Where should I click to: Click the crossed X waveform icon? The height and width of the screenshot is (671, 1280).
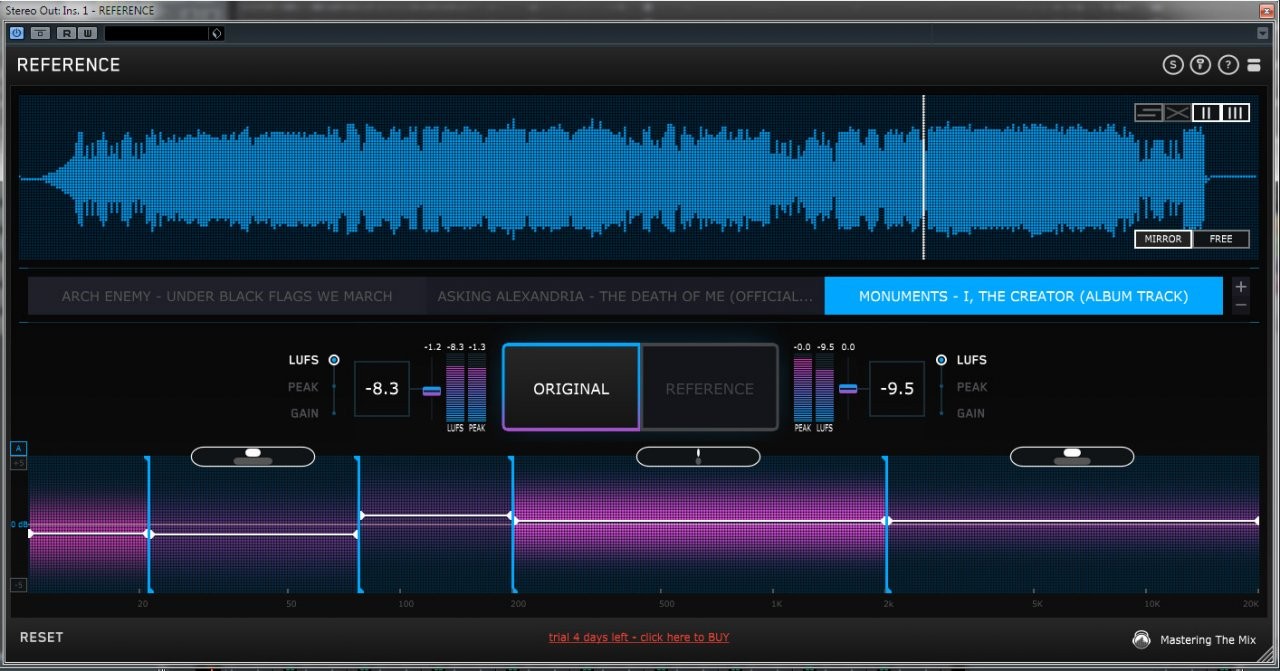coord(1178,113)
